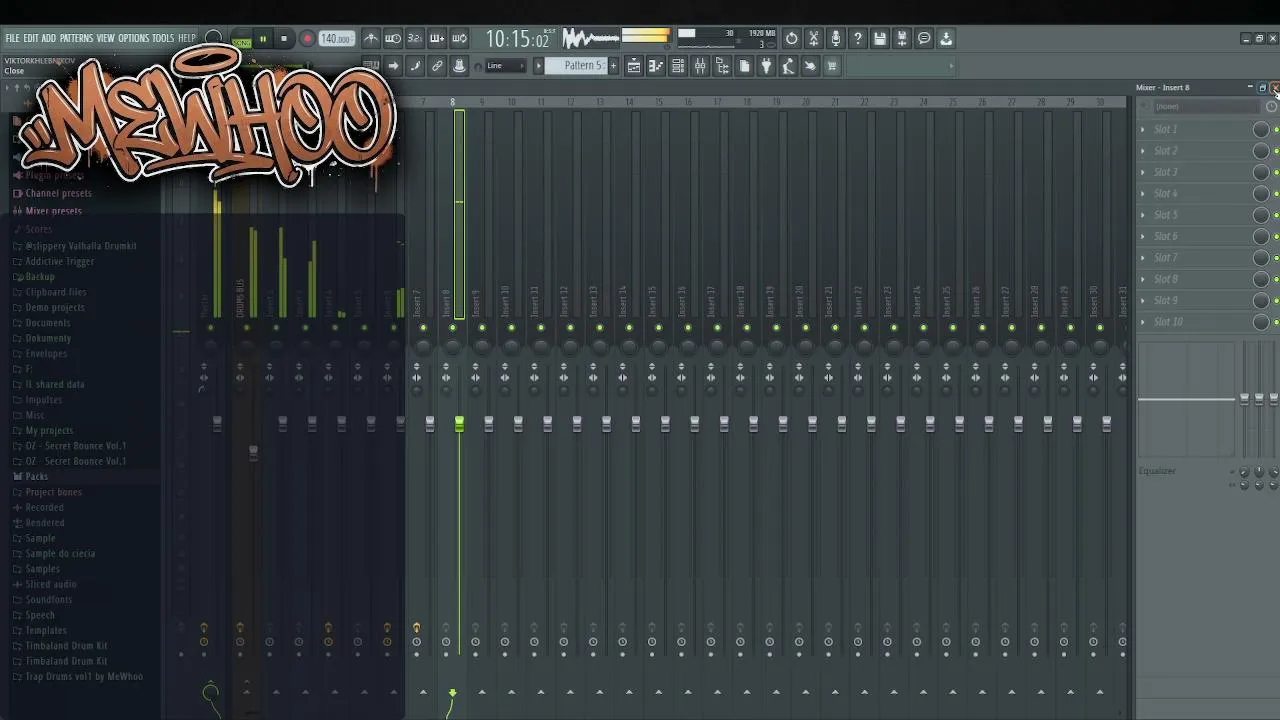Click the Close hint text
The image size is (1280, 720).
click(14, 72)
